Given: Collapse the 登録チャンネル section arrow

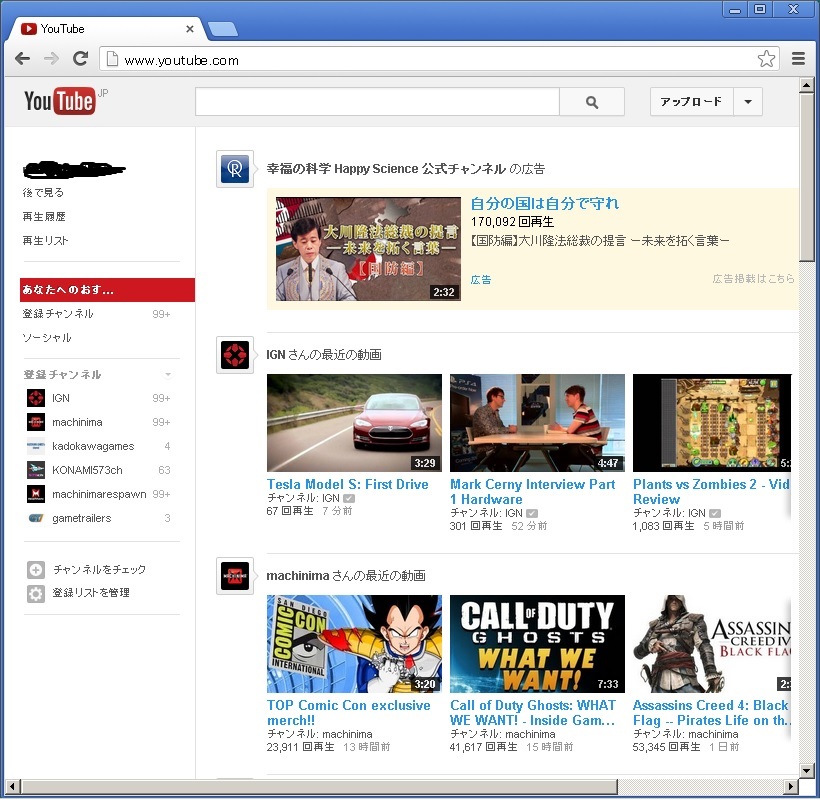Looking at the screenshot, I should click(x=168, y=374).
